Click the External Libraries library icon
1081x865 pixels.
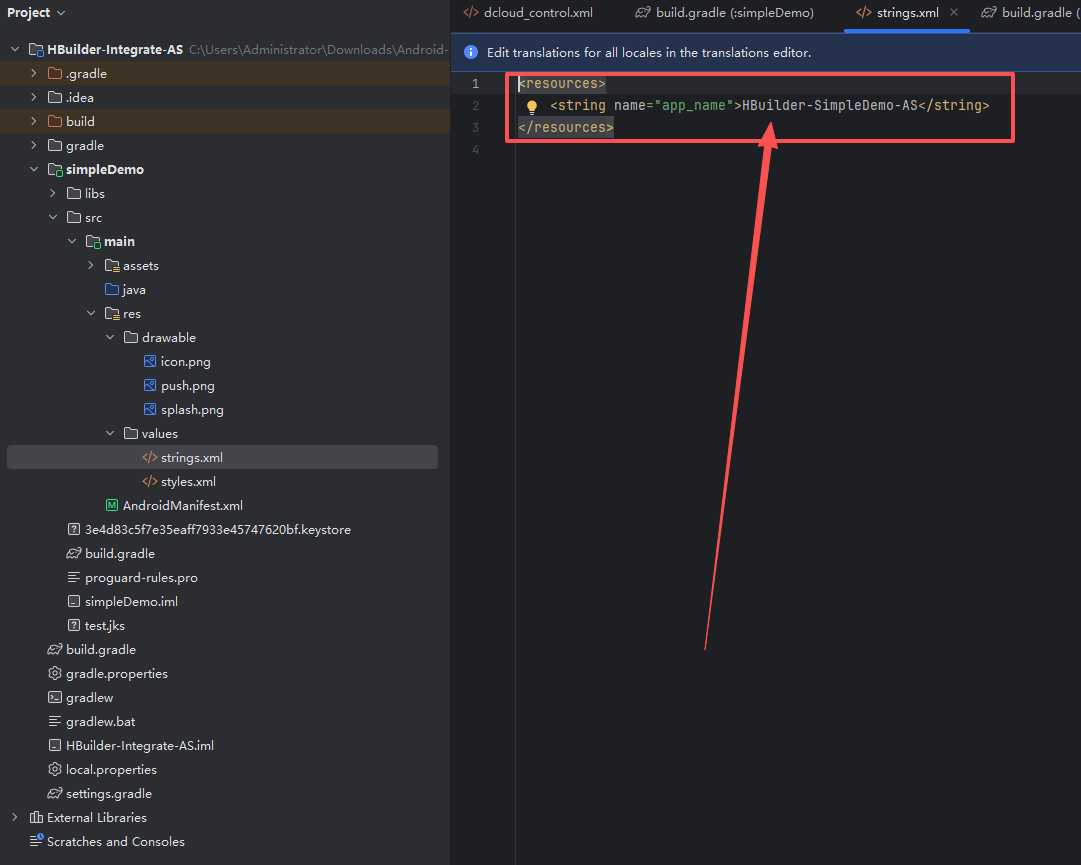[x=36, y=817]
